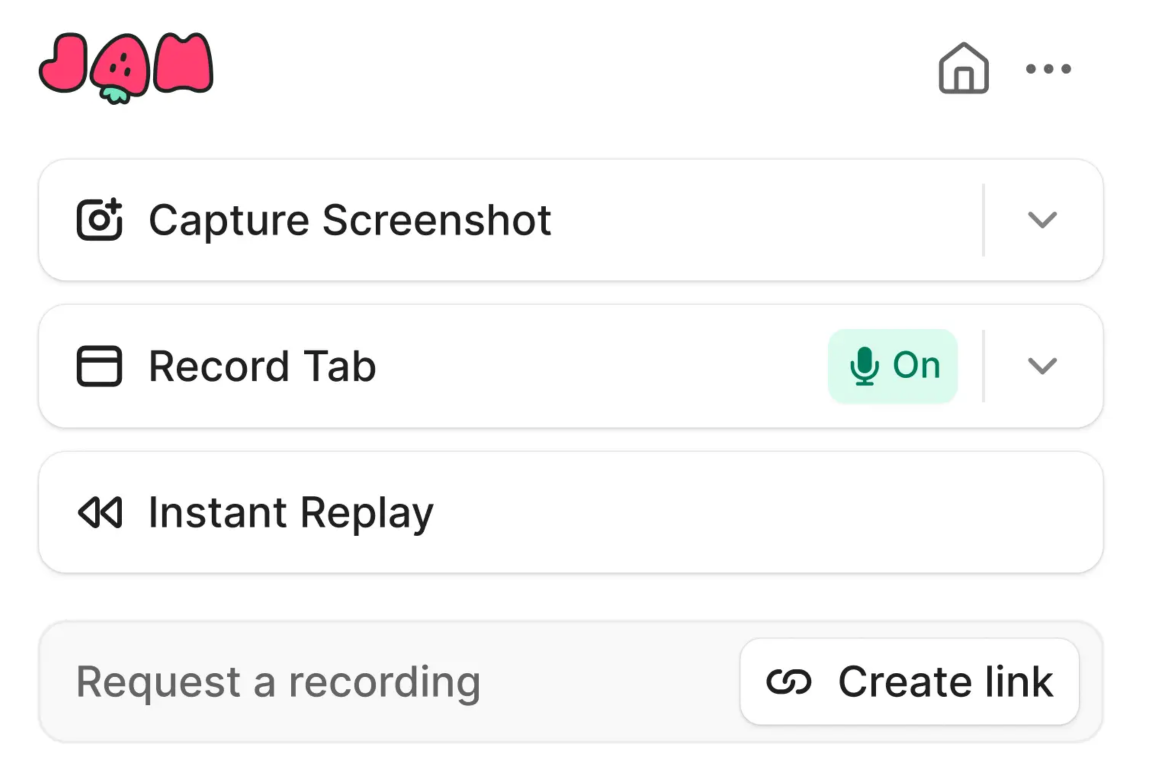
Task: Start Capture Screenshot
Action: click(510, 220)
